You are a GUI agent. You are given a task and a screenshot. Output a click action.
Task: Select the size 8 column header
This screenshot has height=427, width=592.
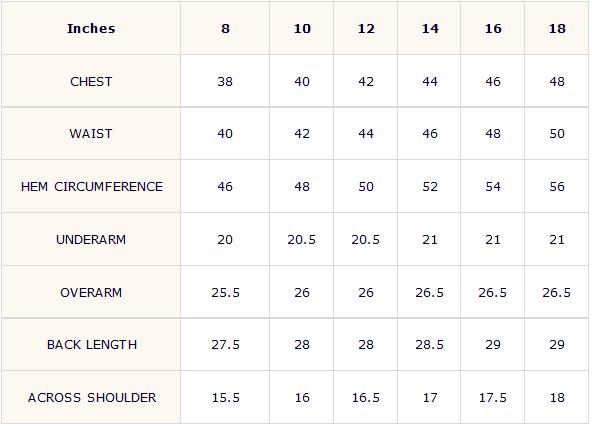click(225, 29)
